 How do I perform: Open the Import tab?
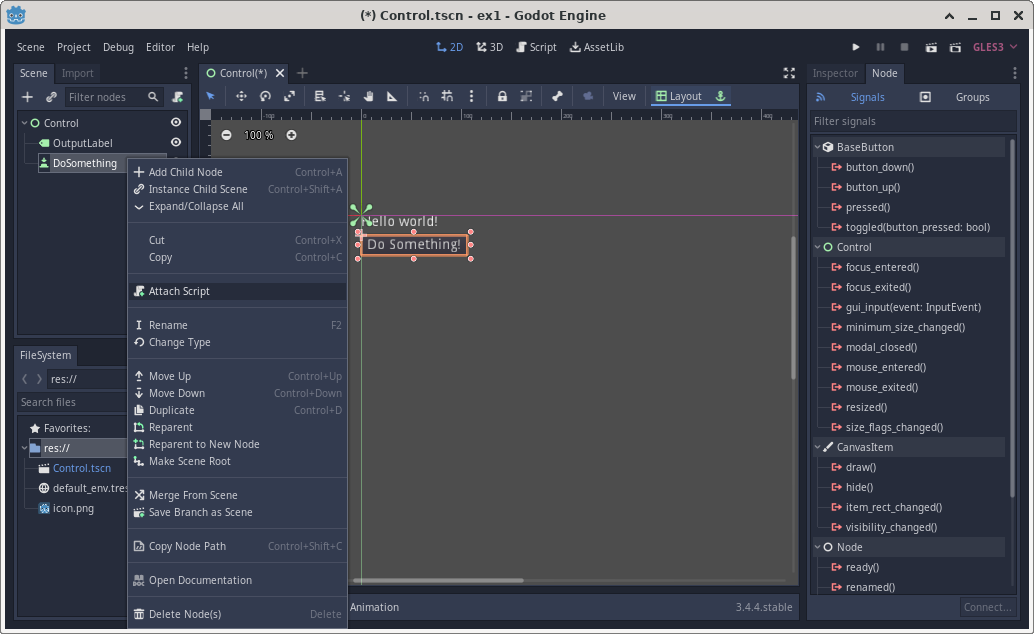[77, 73]
